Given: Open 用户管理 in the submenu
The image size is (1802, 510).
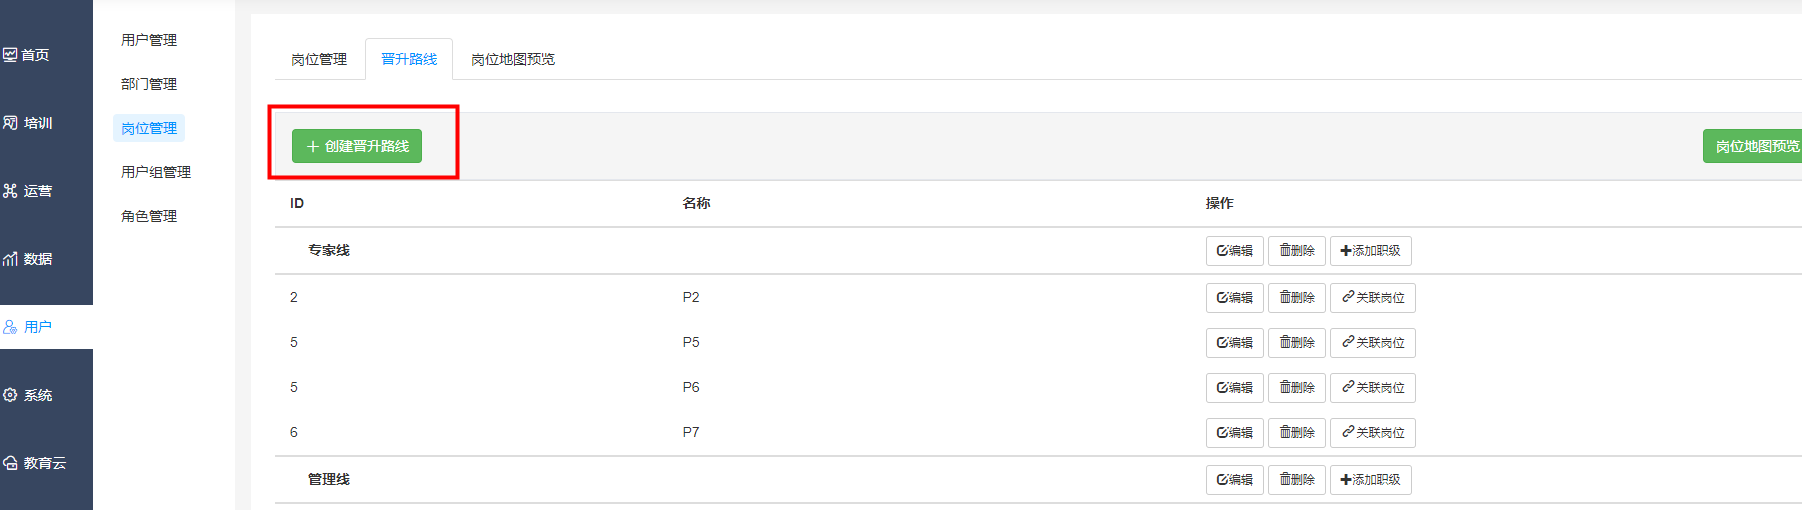Looking at the screenshot, I should [x=149, y=40].
